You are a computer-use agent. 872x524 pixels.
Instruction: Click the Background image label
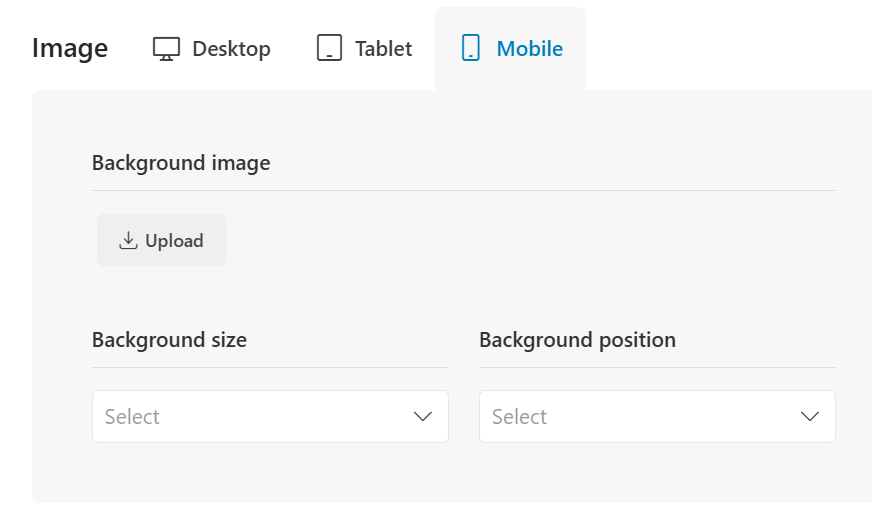click(x=181, y=163)
